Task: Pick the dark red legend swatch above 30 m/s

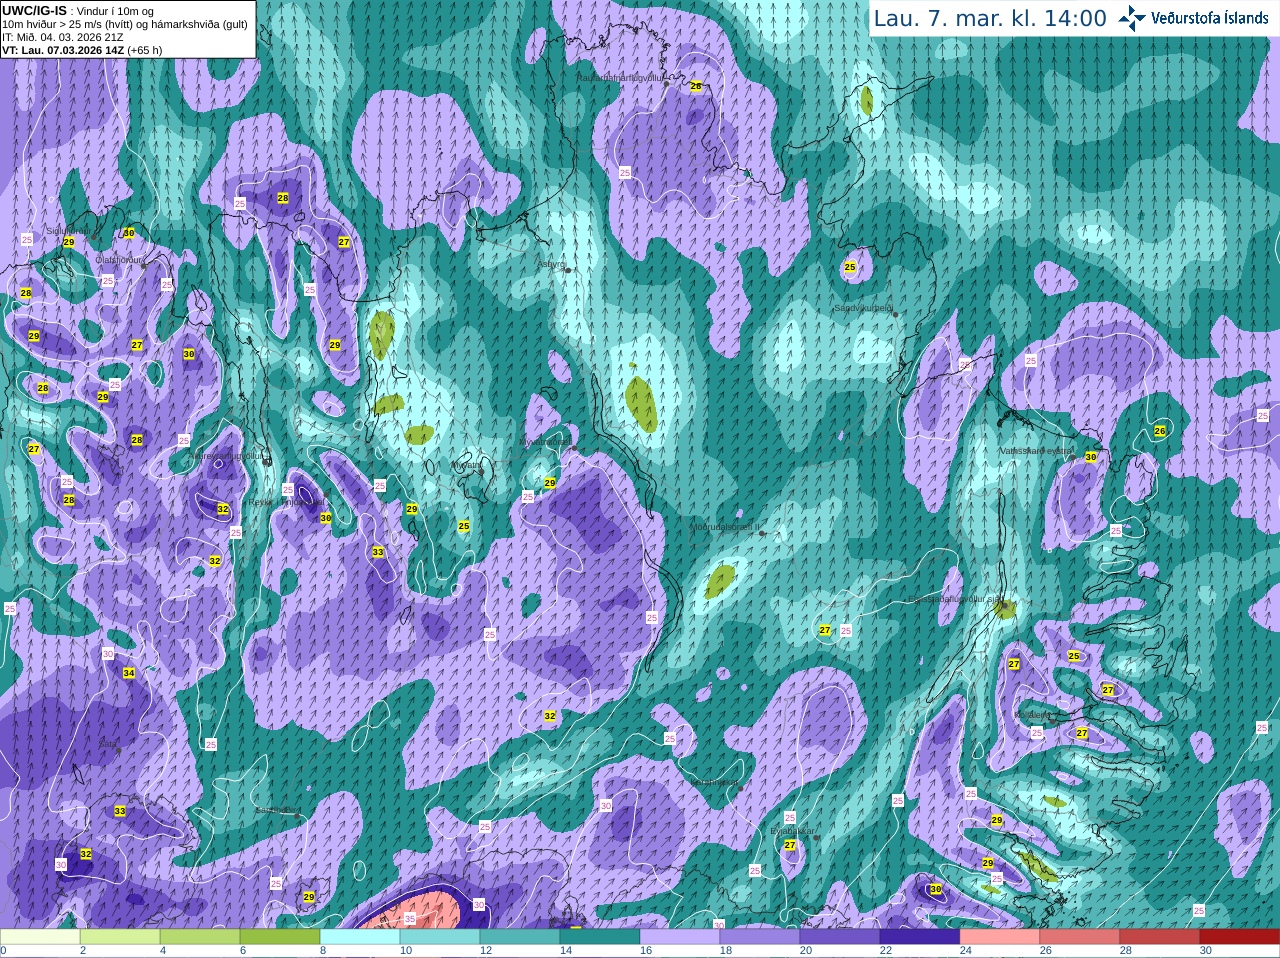Action: [x=1240, y=937]
